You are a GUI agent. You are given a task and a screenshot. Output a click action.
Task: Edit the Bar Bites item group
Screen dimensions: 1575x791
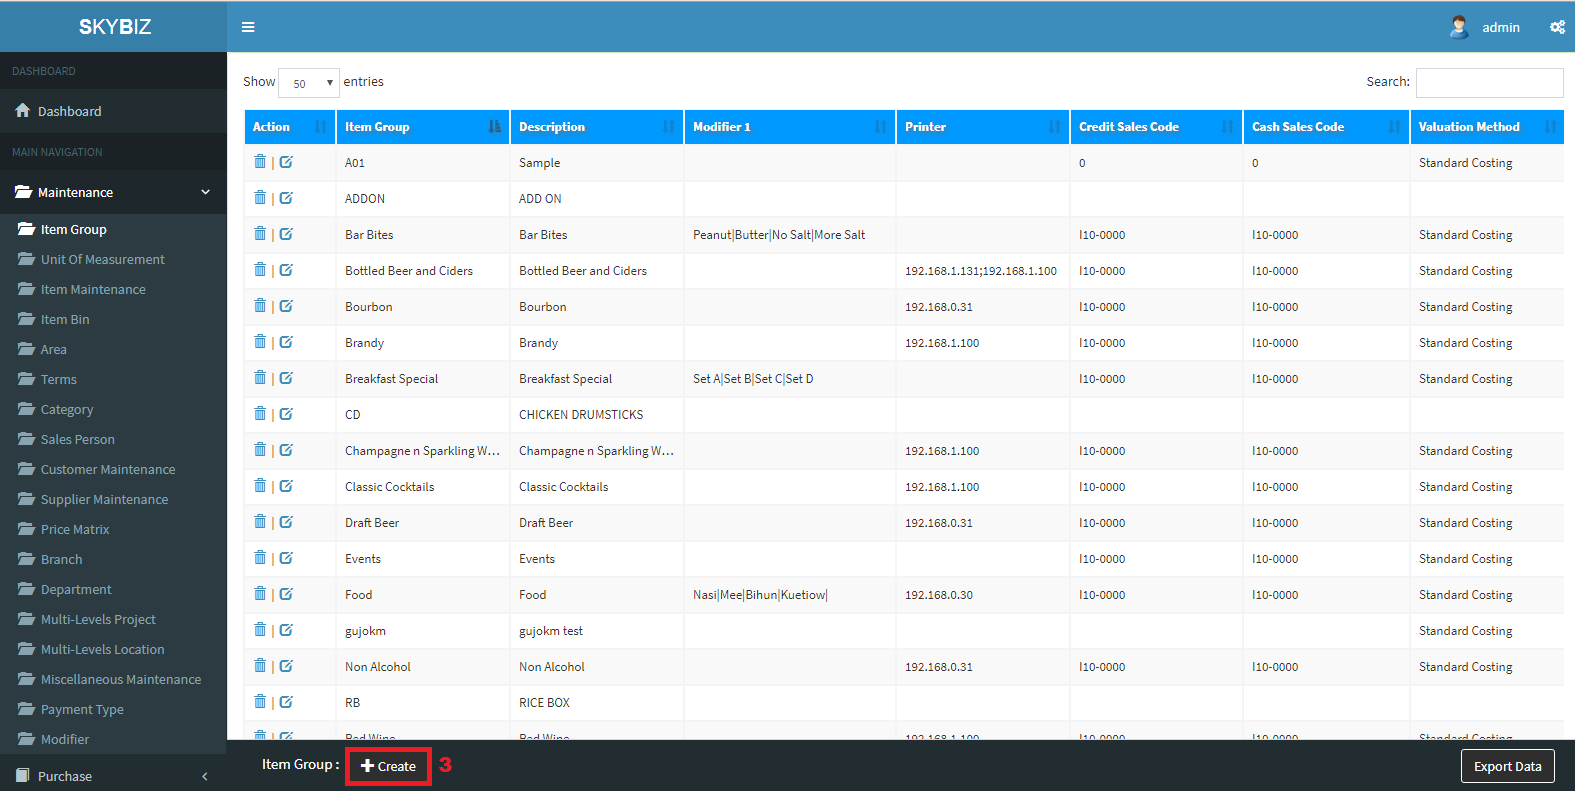286,234
